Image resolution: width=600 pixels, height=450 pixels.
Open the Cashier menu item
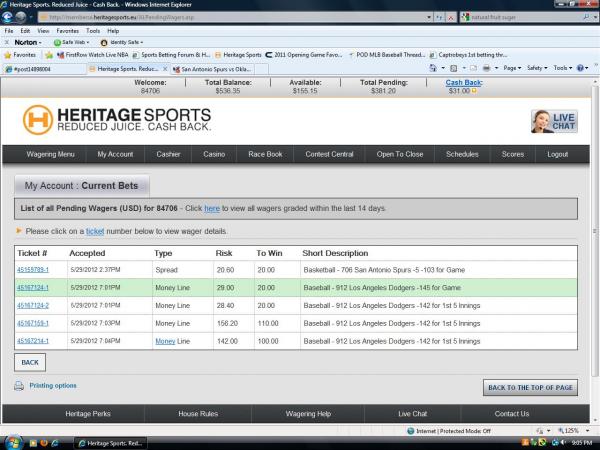[x=168, y=155]
